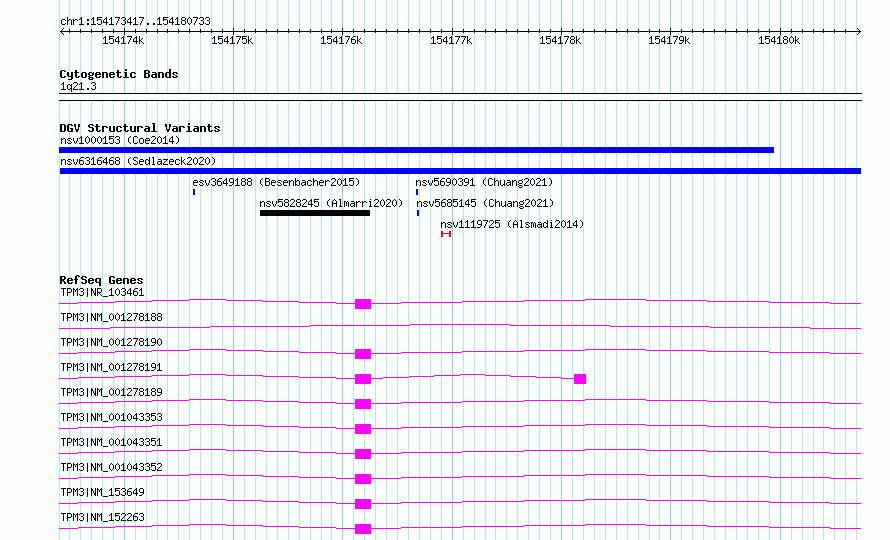890x540 pixels.
Task: Select the red nsv1119725 (Alsmadi2014) marker
Action: tap(446, 234)
